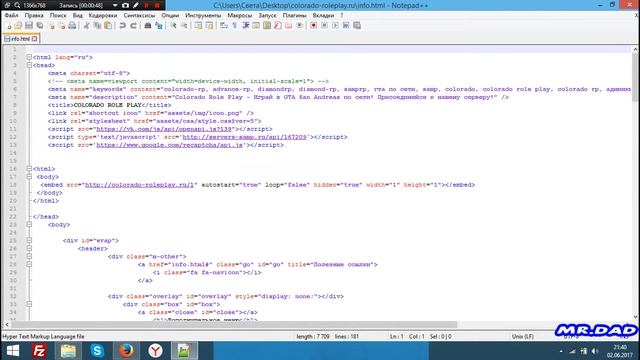Toggle file monitoring eye icon

(299, 26)
